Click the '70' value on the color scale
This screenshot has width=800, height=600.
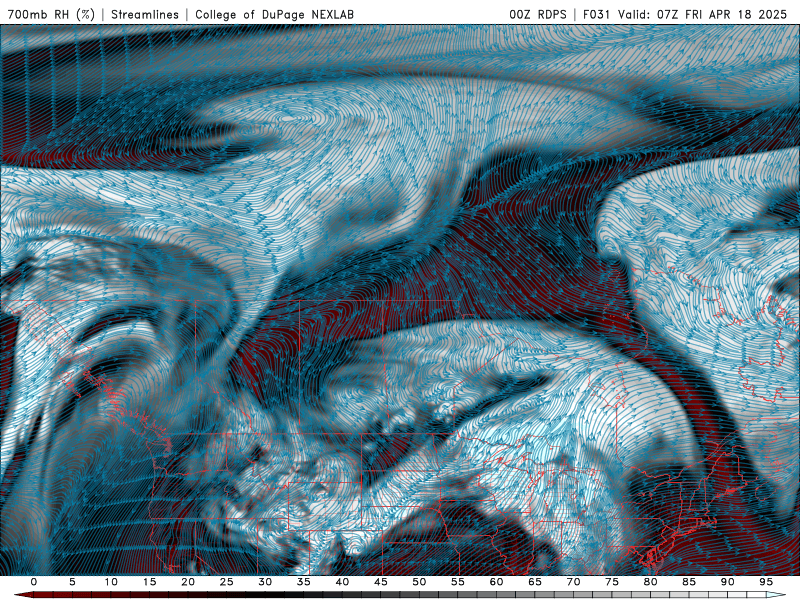click(x=573, y=582)
